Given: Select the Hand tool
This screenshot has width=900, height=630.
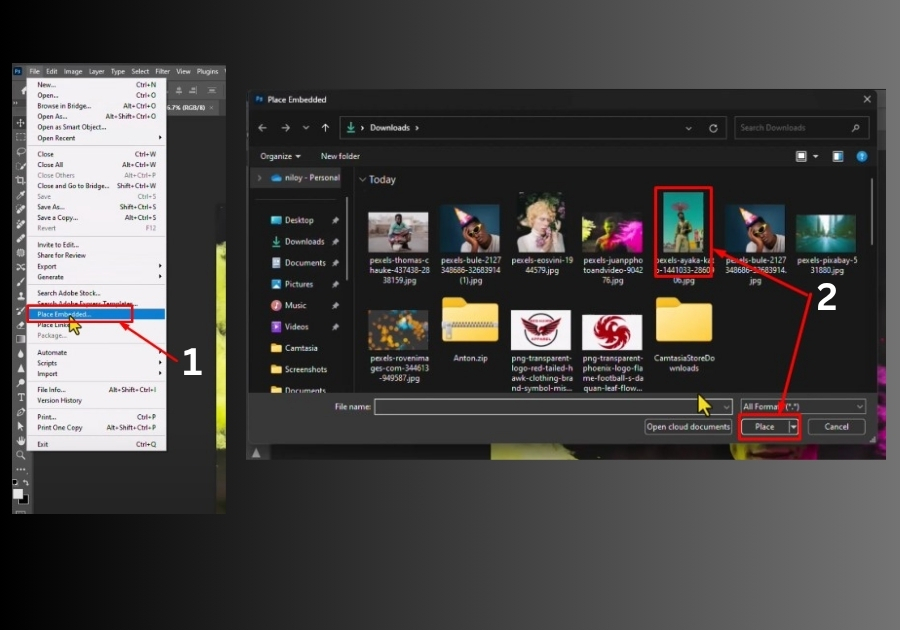Looking at the screenshot, I should click(x=21, y=441).
